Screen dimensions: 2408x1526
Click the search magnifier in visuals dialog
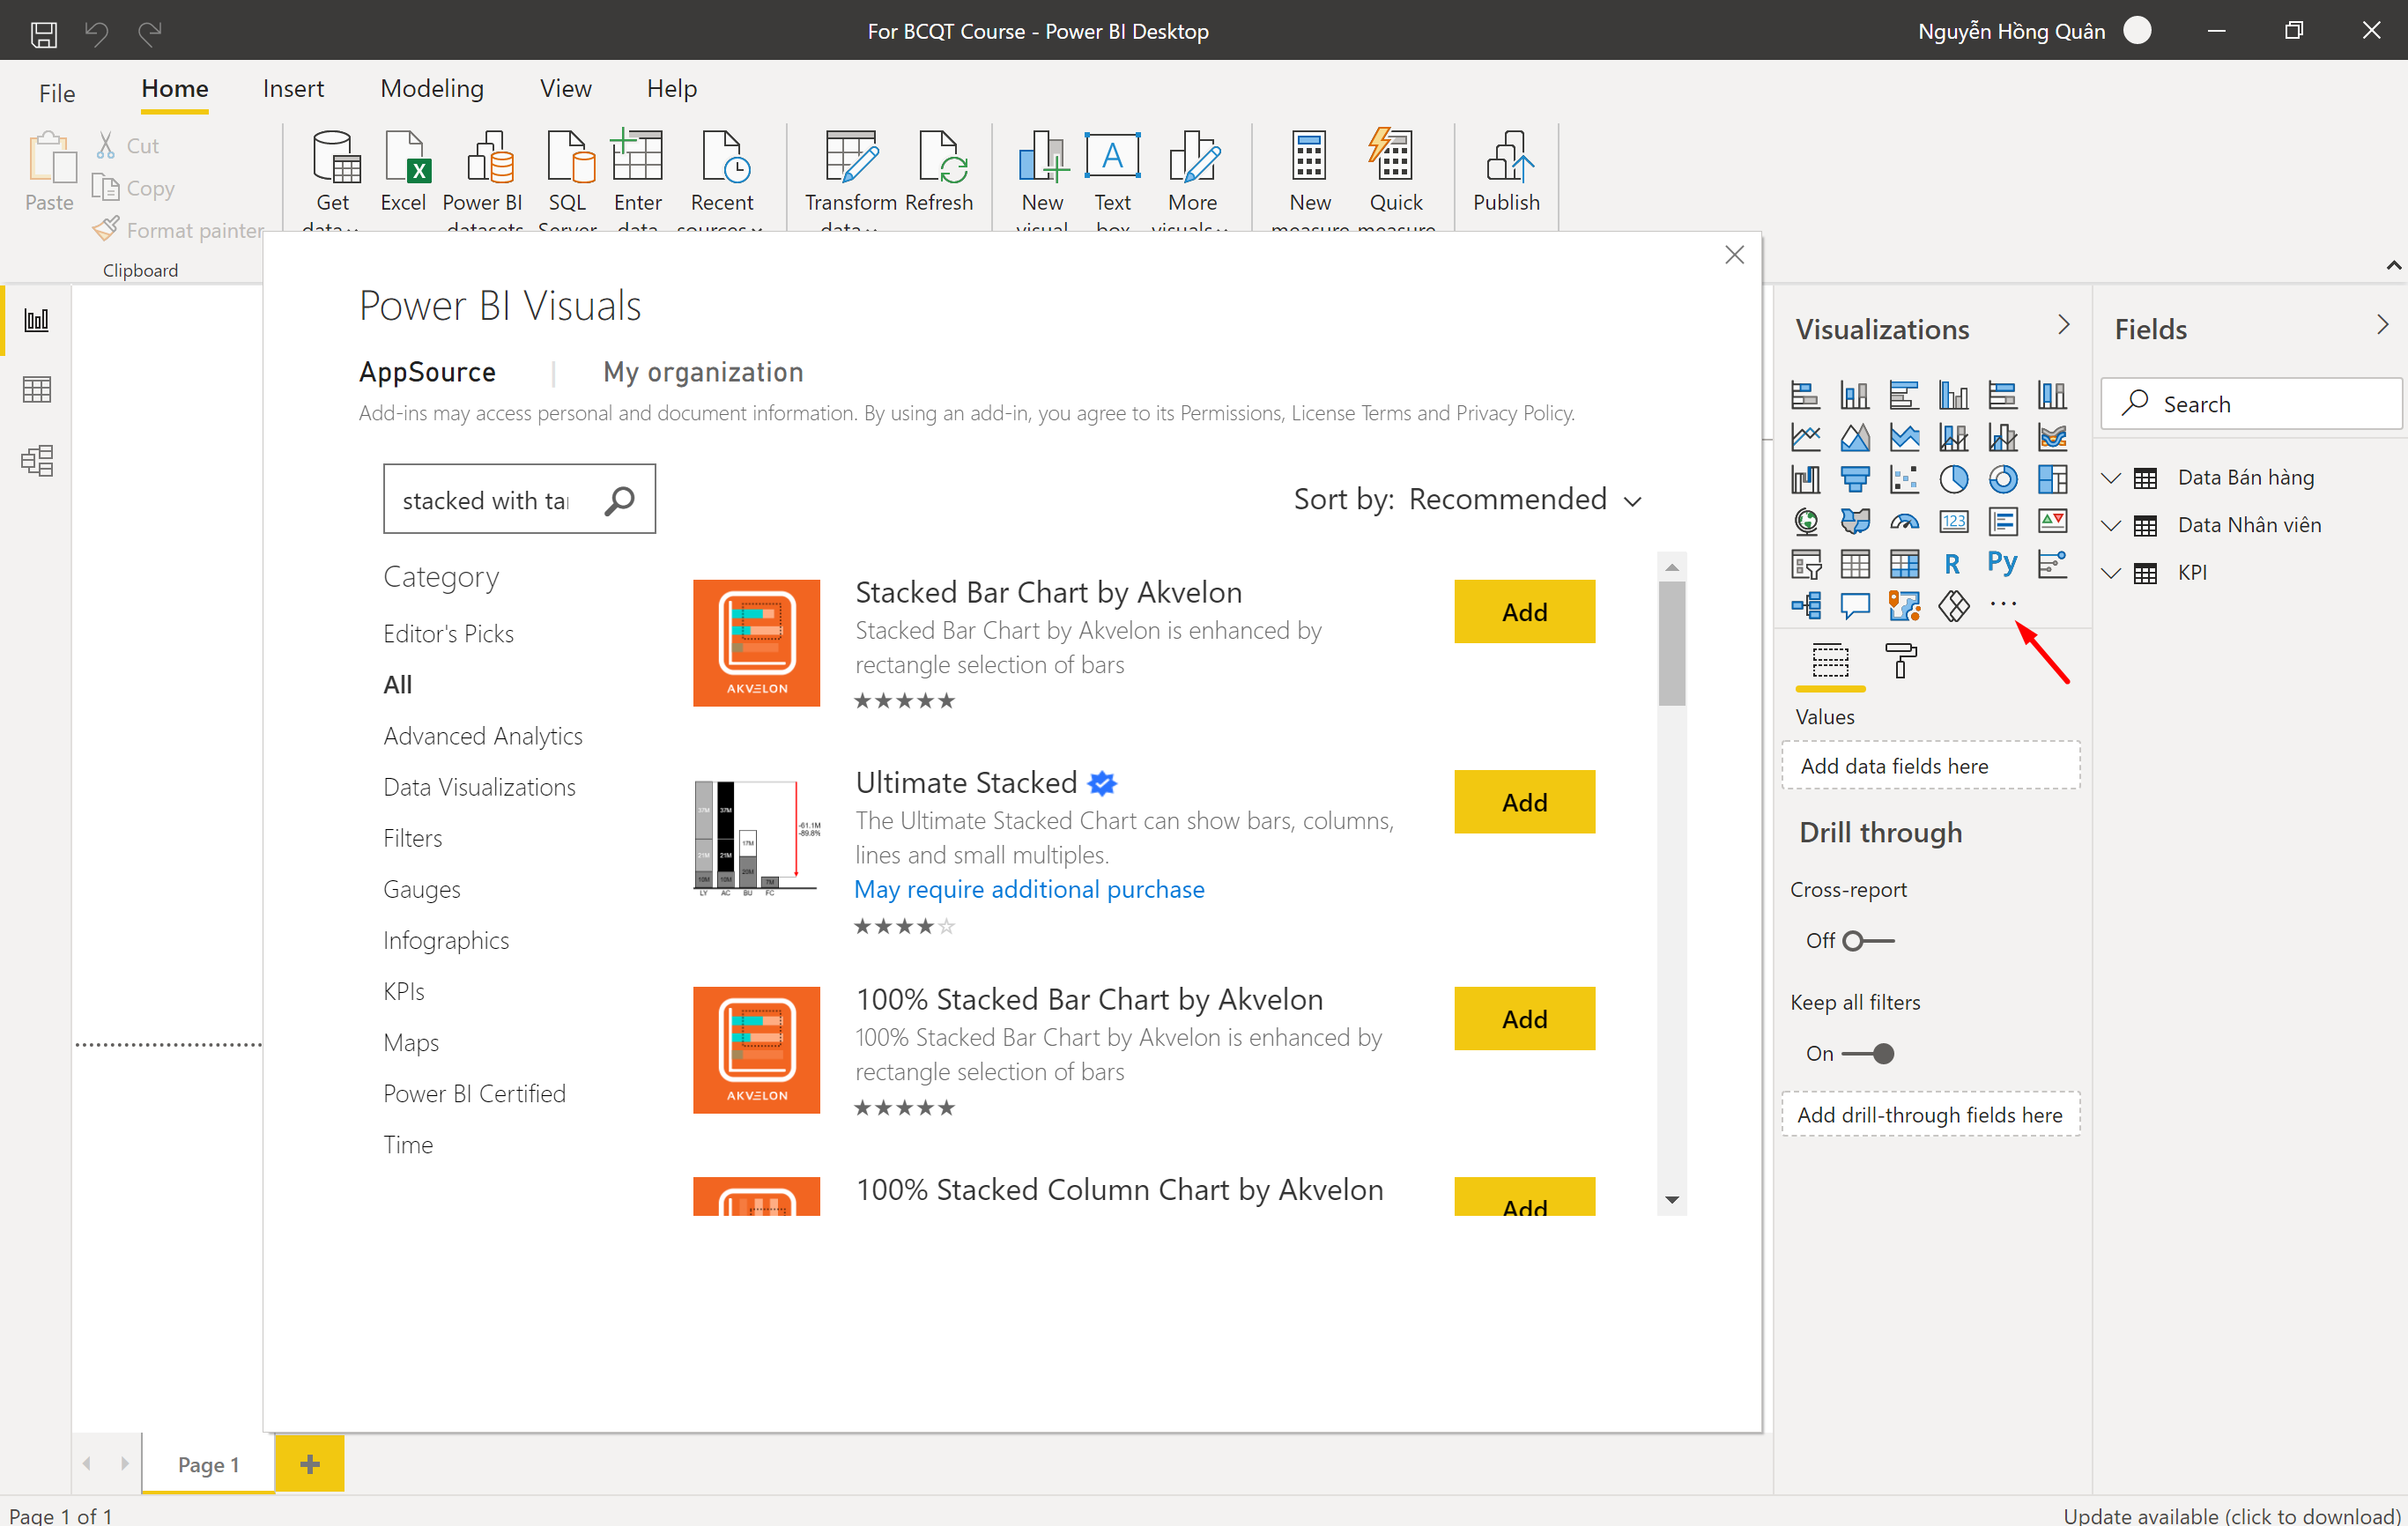click(619, 500)
